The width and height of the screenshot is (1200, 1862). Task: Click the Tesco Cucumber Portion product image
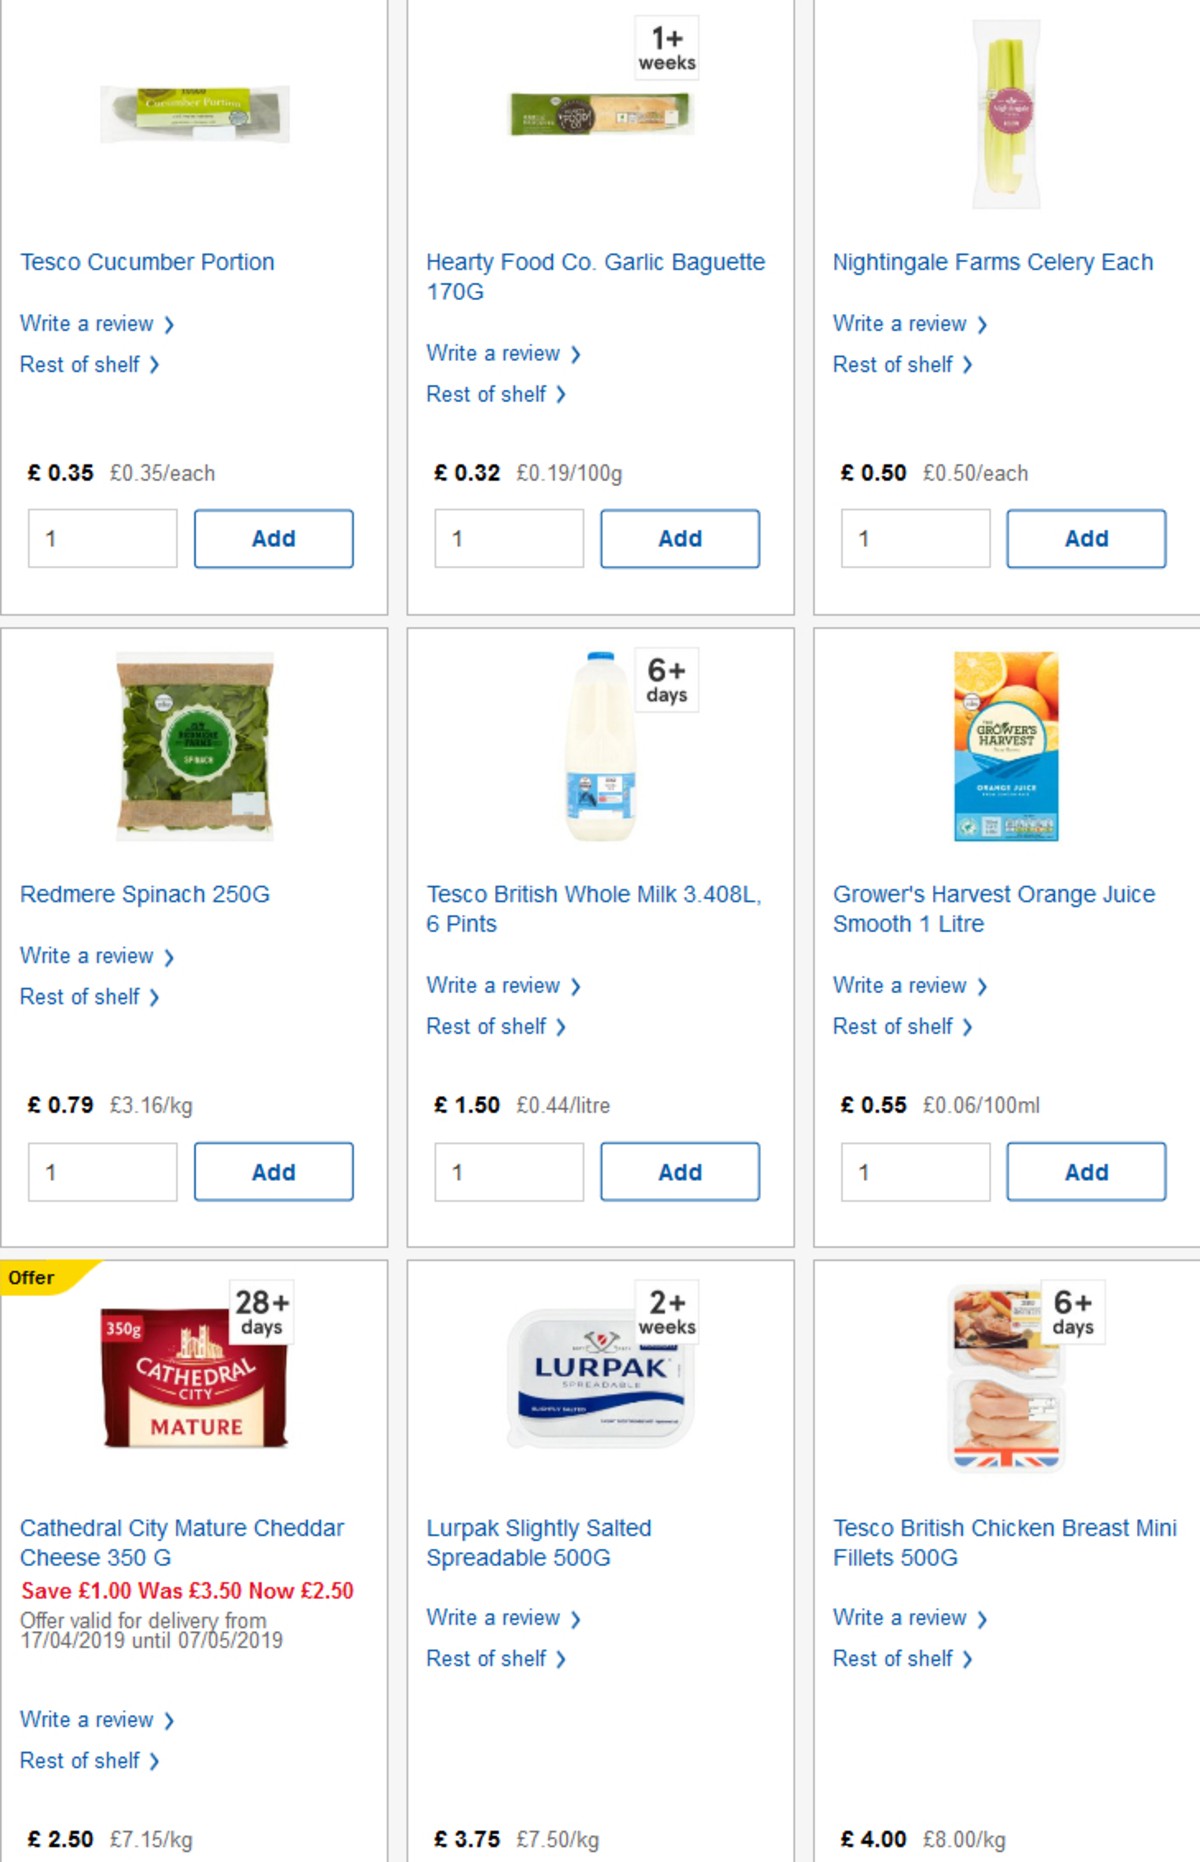(x=193, y=113)
